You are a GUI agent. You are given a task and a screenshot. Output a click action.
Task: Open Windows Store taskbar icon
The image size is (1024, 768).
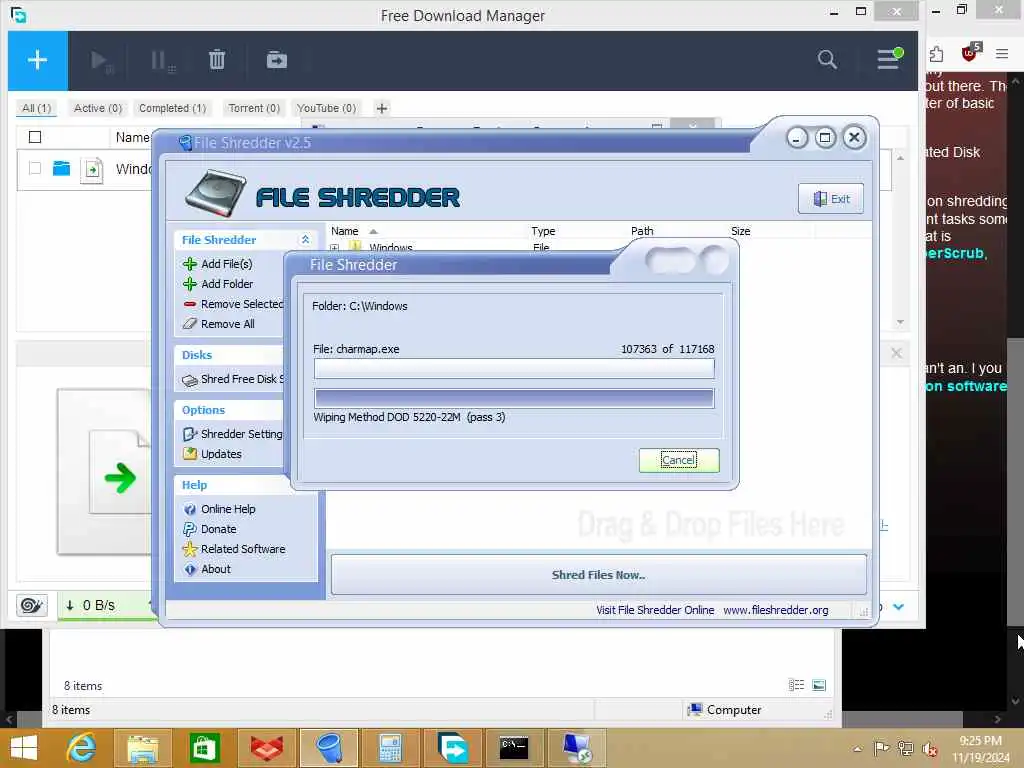204,748
